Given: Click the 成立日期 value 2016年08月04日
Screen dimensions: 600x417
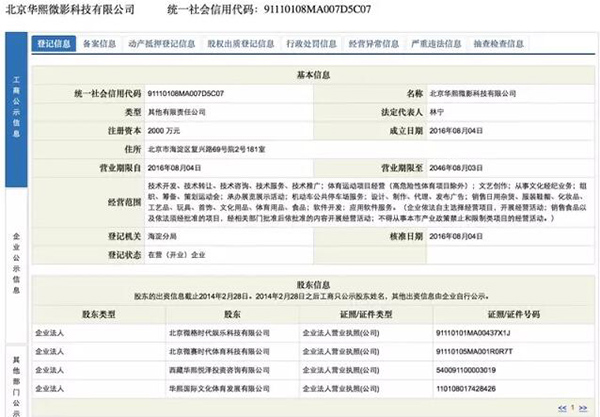Looking at the screenshot, I should [x=456, y=131].
